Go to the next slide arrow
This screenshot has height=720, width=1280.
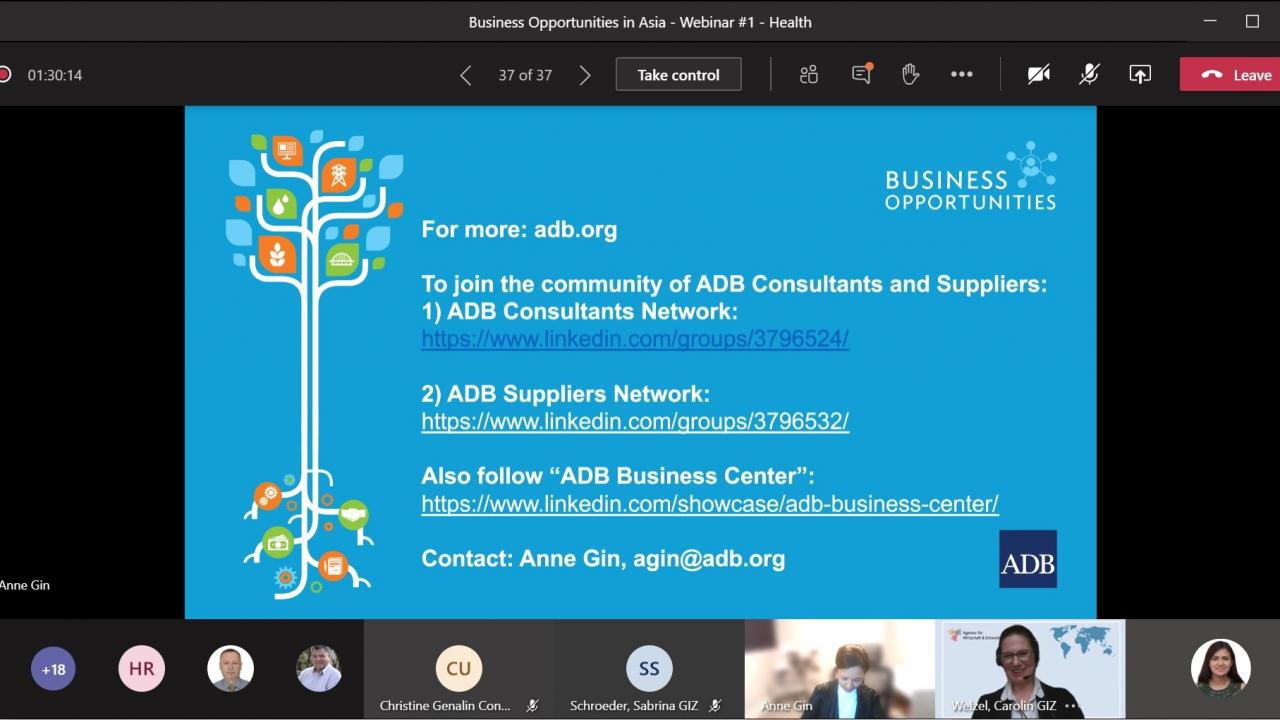click(585, 75)
